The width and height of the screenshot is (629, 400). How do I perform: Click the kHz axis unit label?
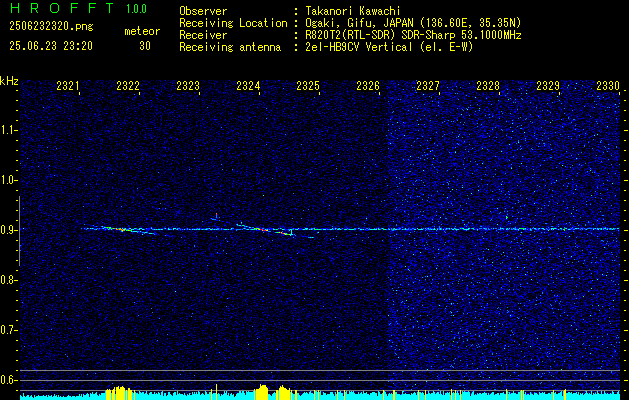click(9, 81)
